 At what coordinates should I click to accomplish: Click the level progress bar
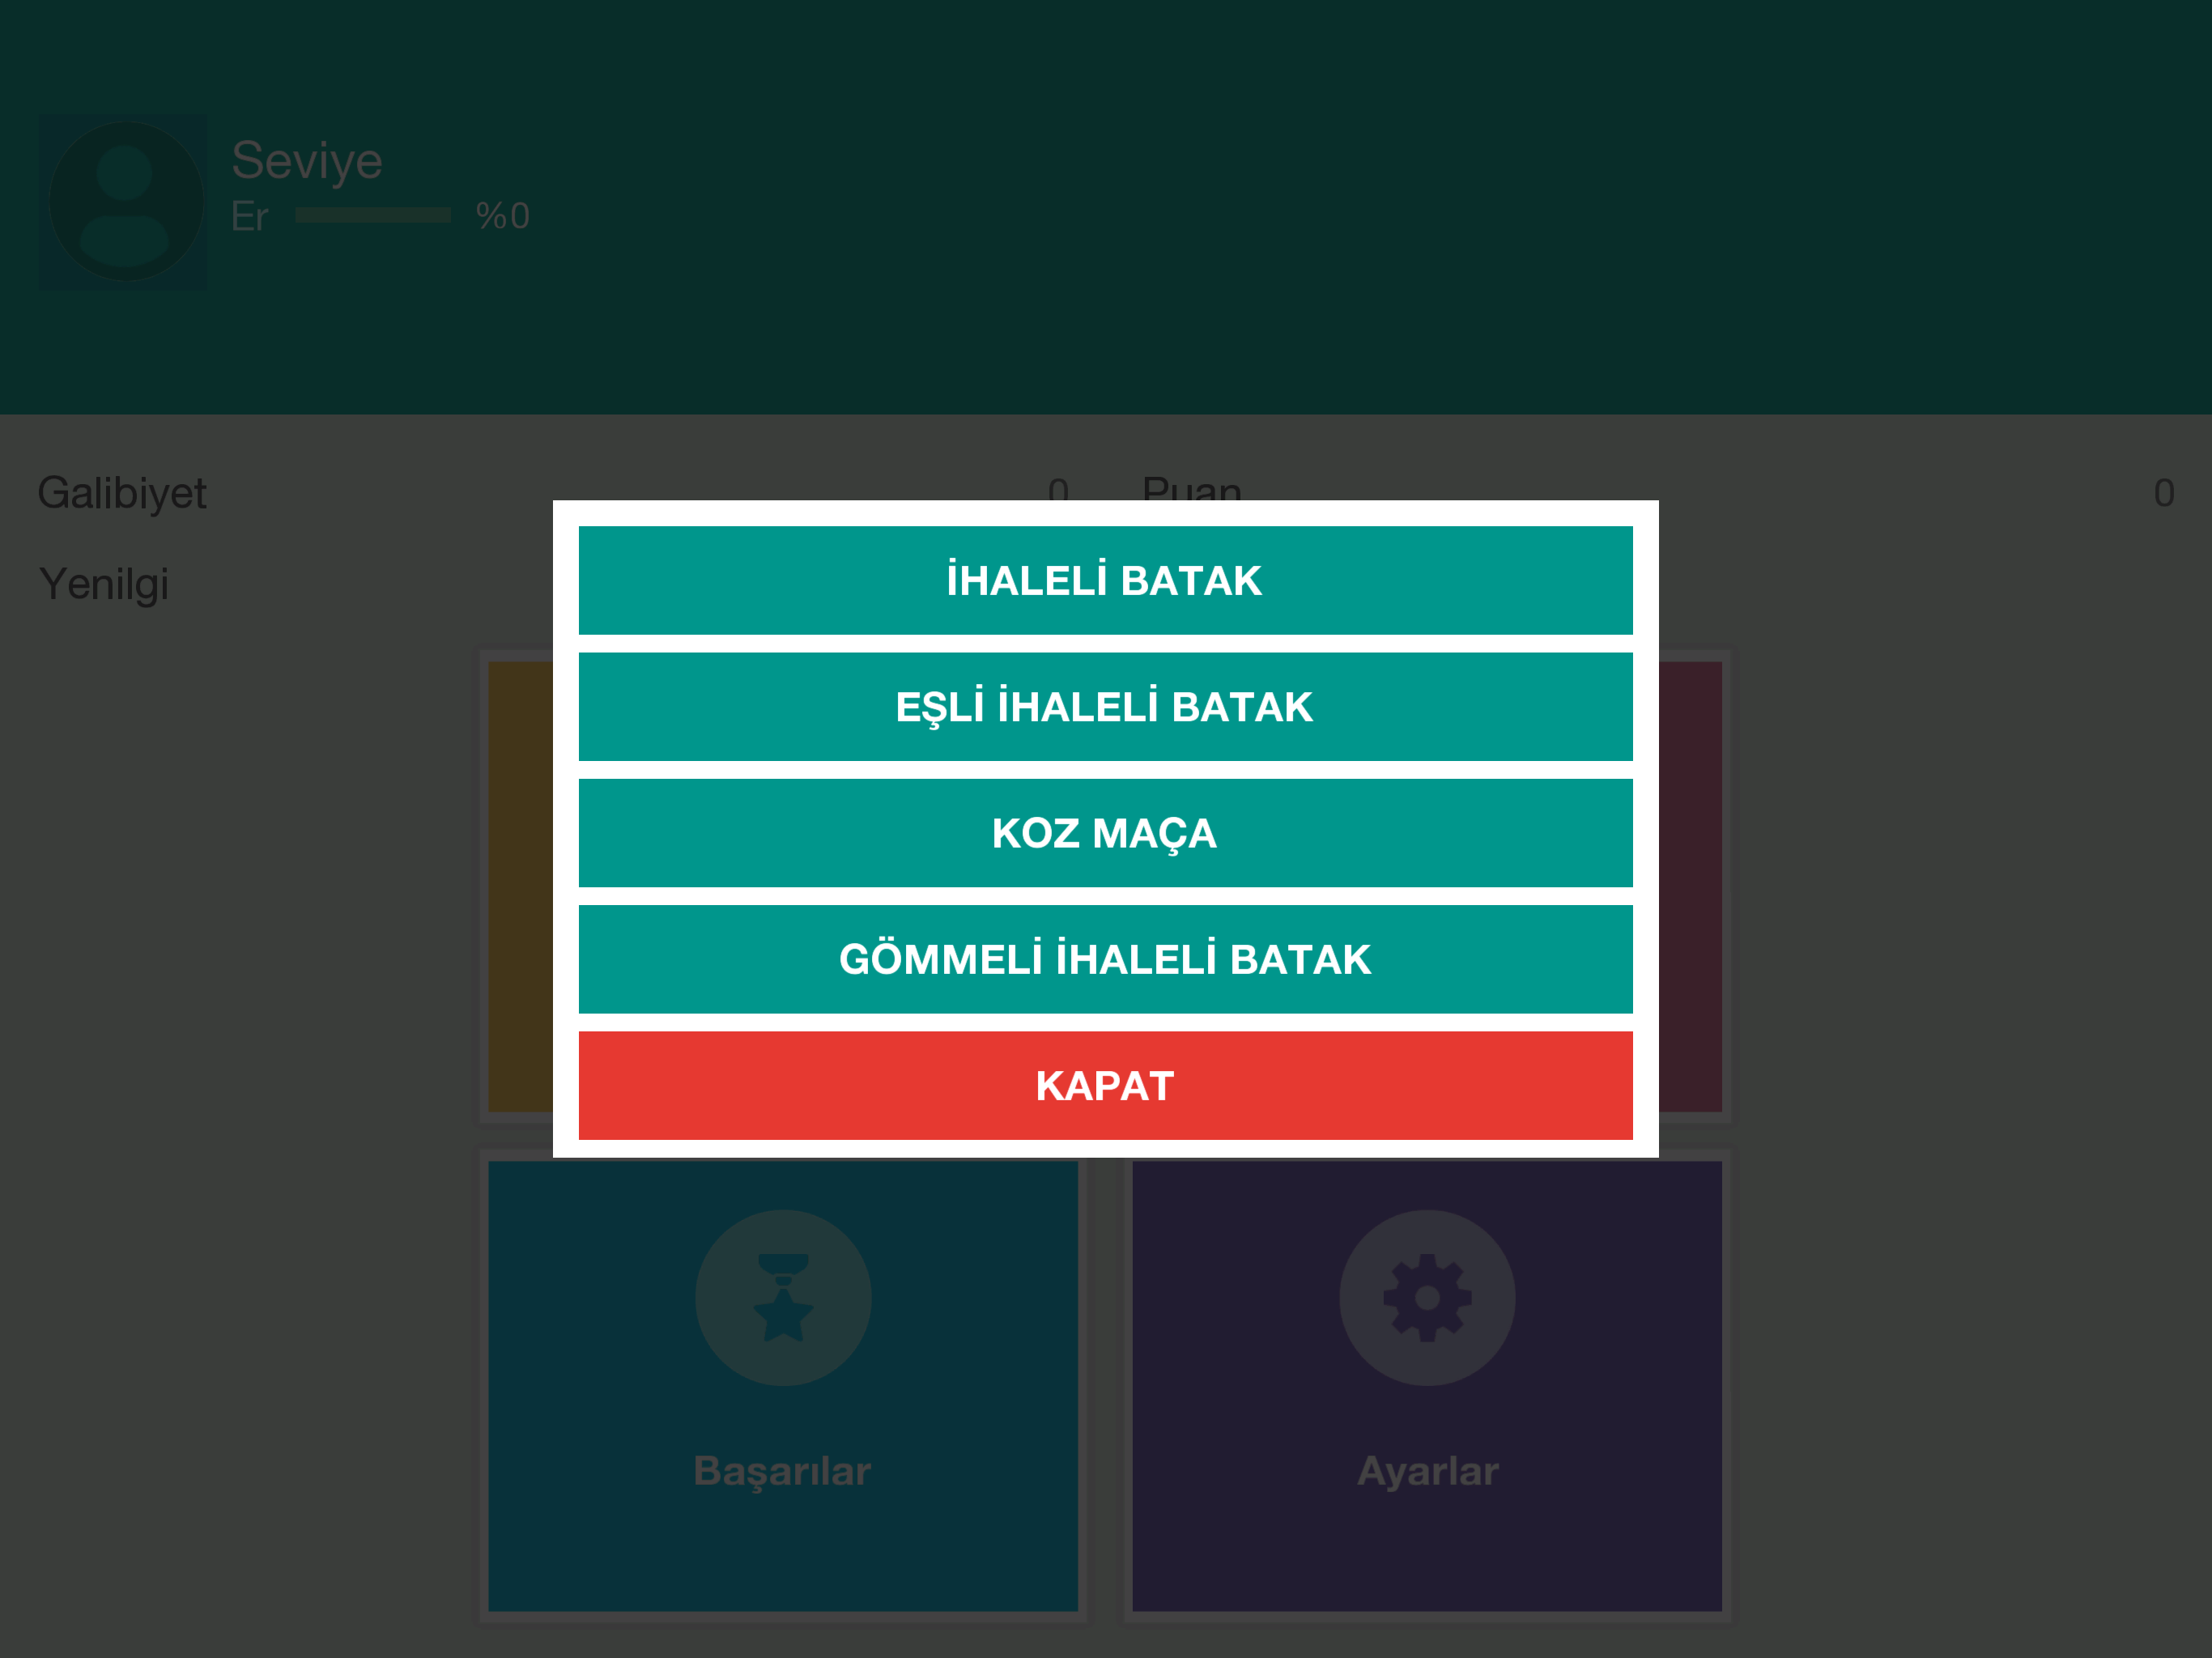[373, 215]
